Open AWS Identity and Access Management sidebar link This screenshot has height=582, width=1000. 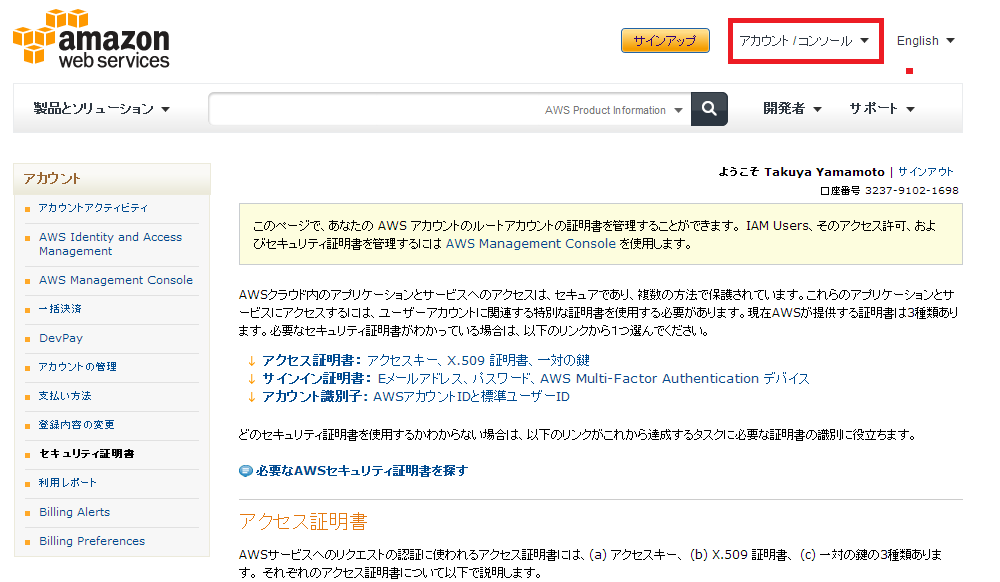[110, 244]
